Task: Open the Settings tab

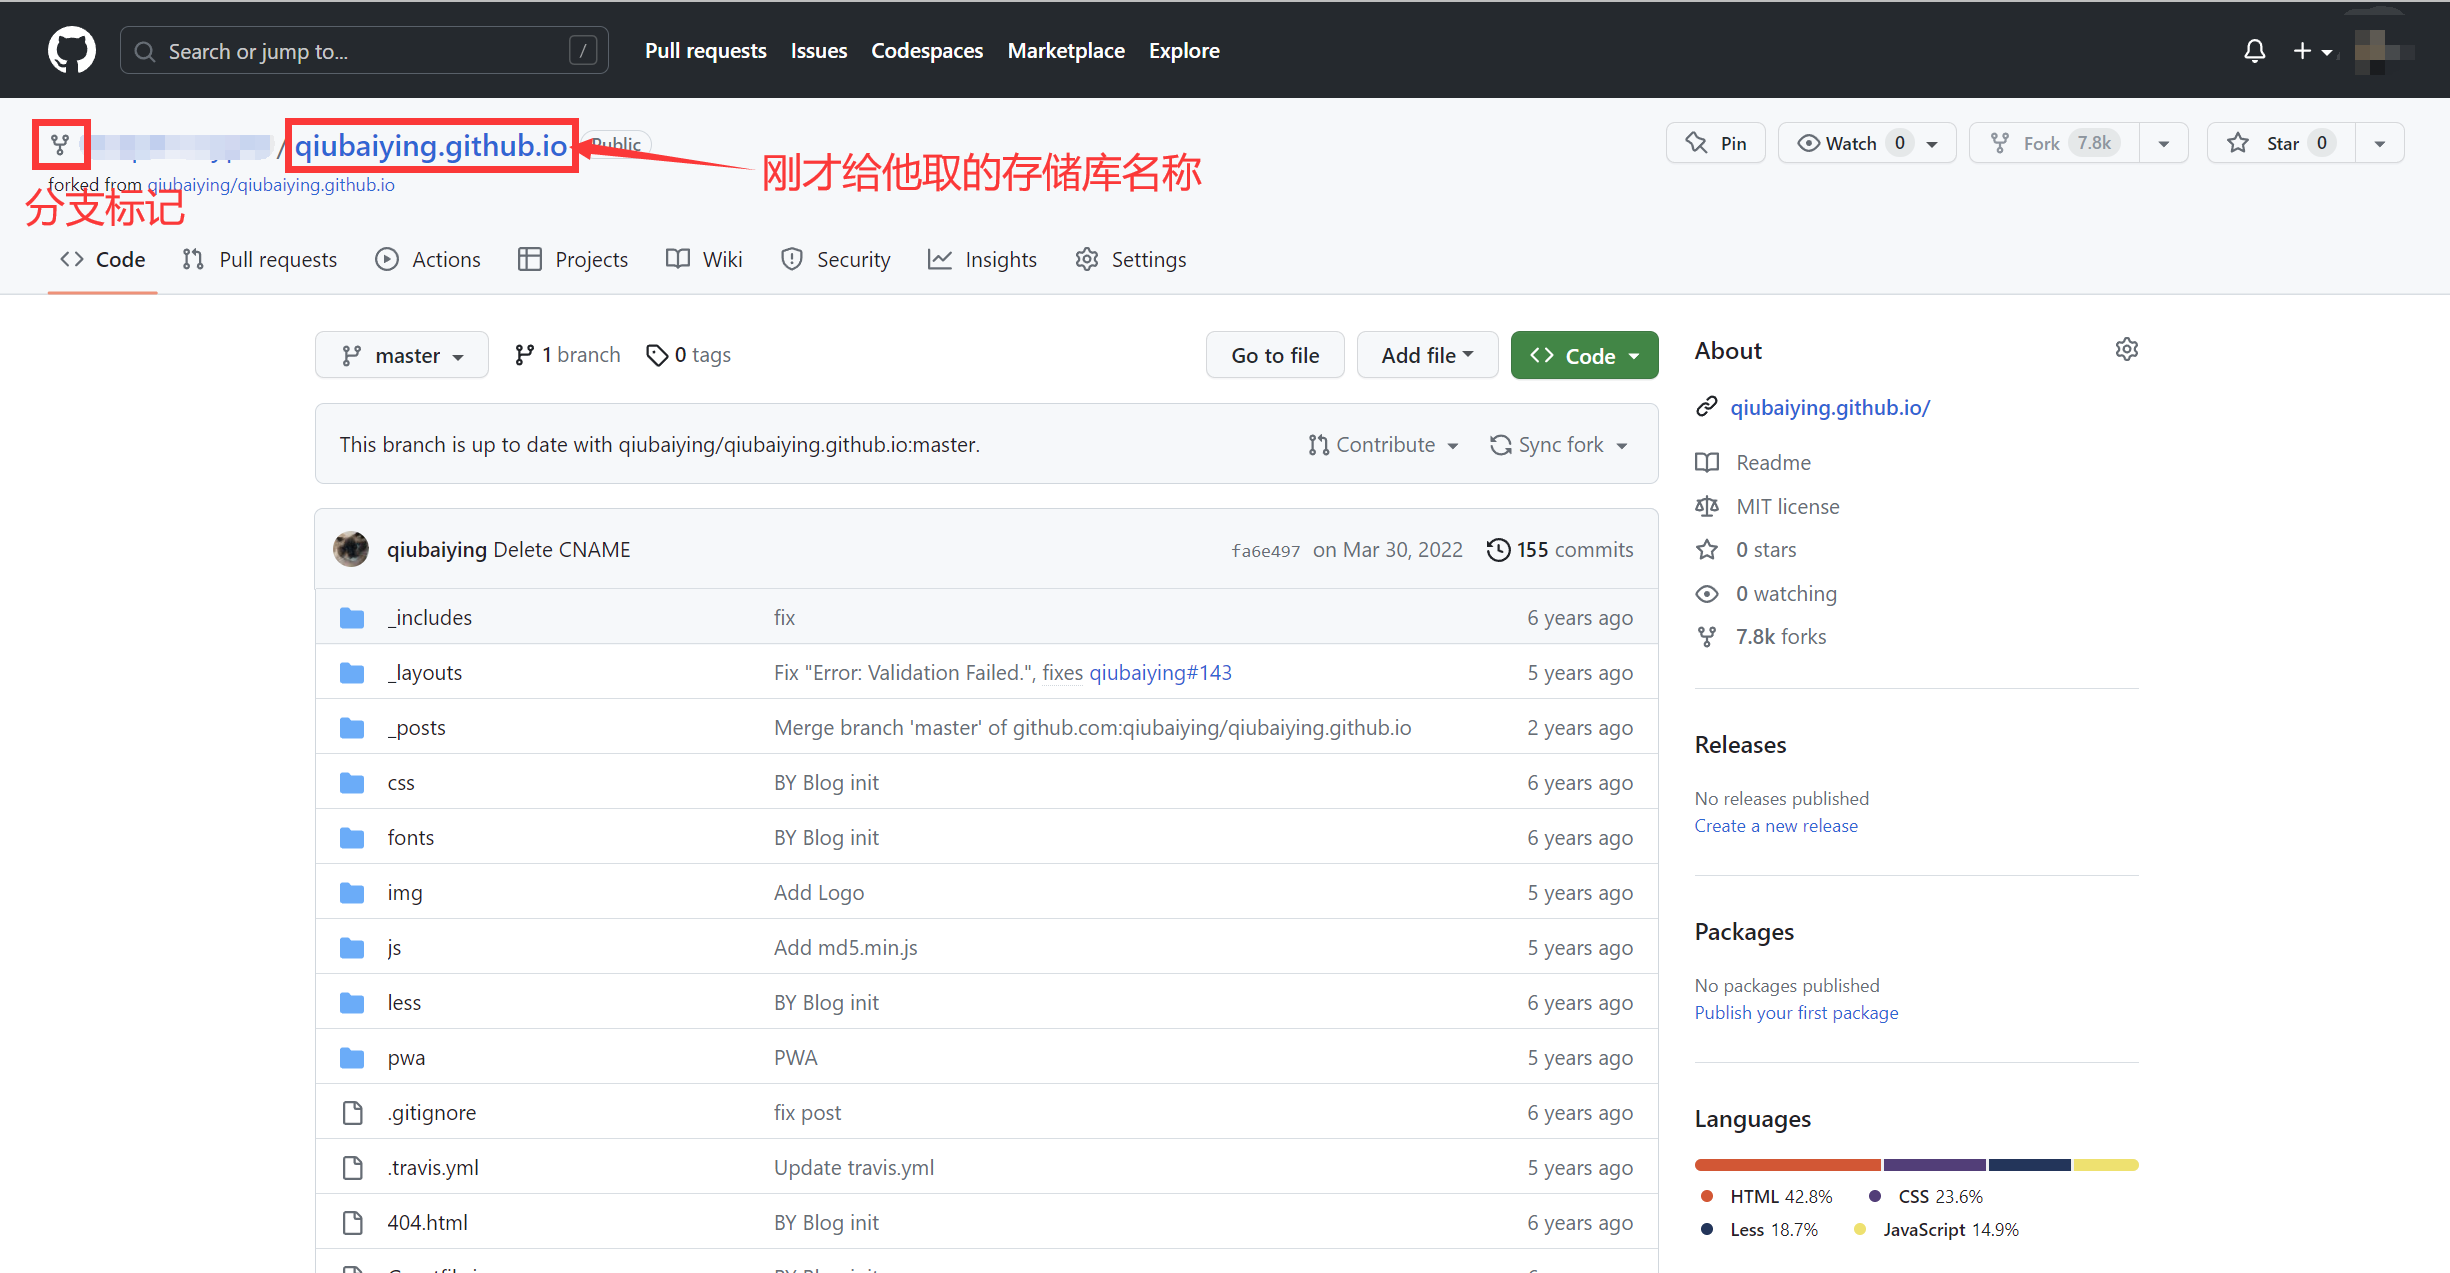Action: (x=1131, y=260)
